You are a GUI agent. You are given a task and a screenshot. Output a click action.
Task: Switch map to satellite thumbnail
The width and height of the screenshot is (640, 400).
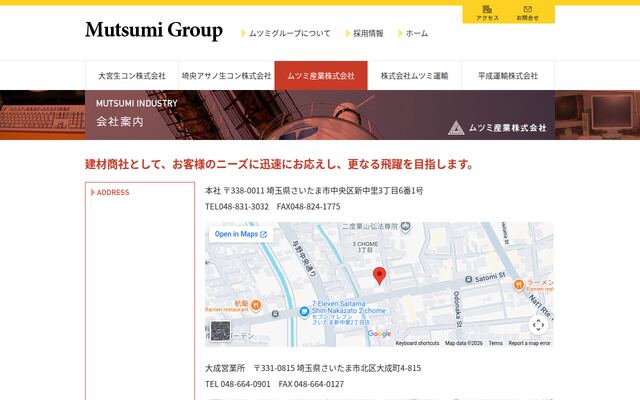click(221, 331)
